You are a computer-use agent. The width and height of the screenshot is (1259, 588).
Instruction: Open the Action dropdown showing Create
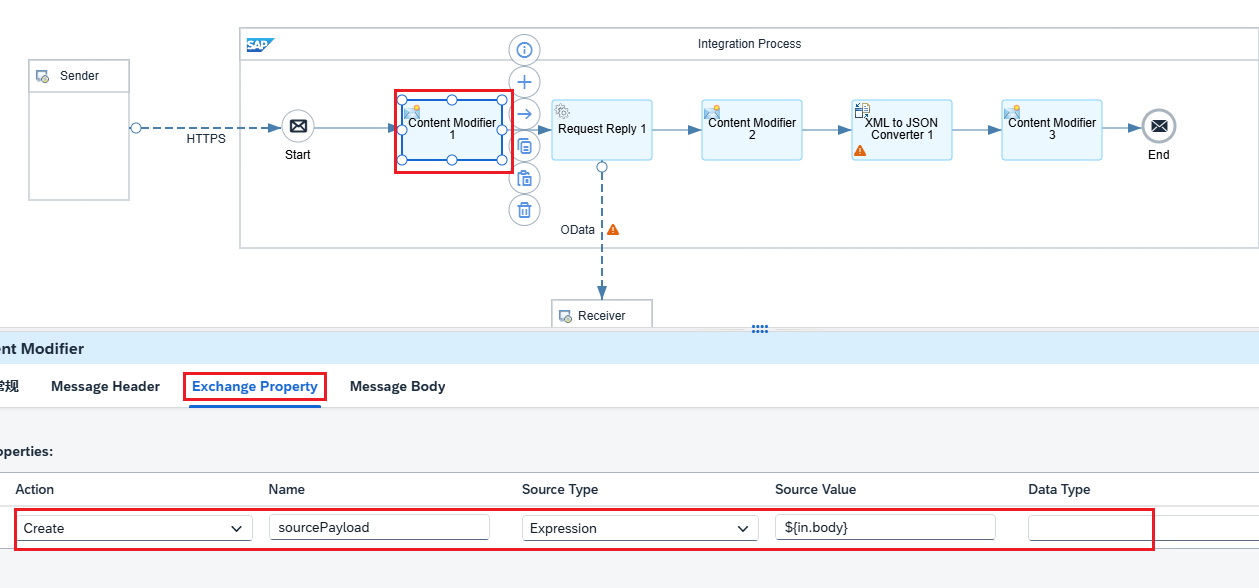pyautogui.click(x=135, y=528)
